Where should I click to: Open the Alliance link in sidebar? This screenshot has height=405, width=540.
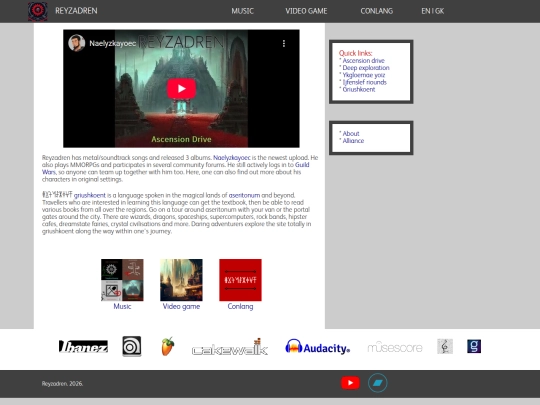353,141
